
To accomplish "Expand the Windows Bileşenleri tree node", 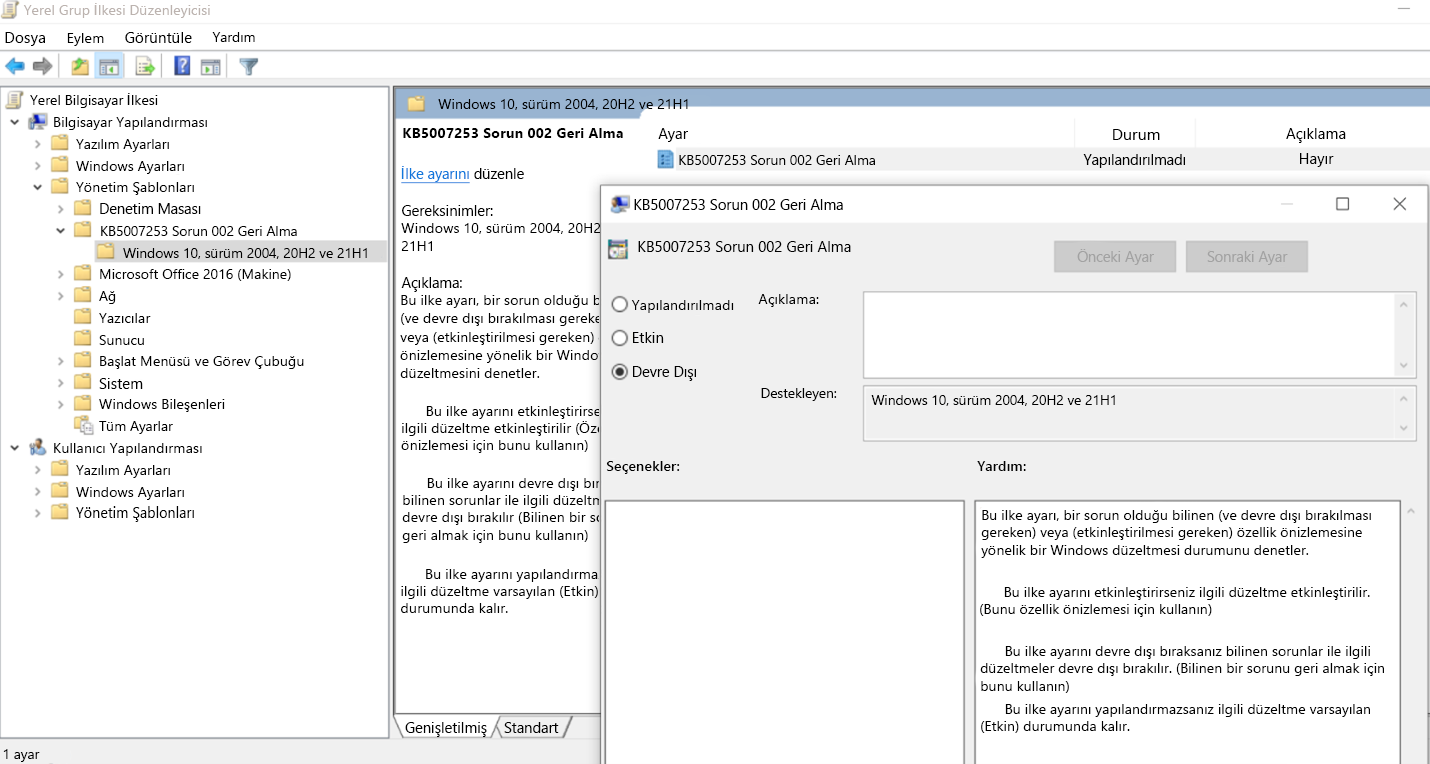I will point(61,405).
